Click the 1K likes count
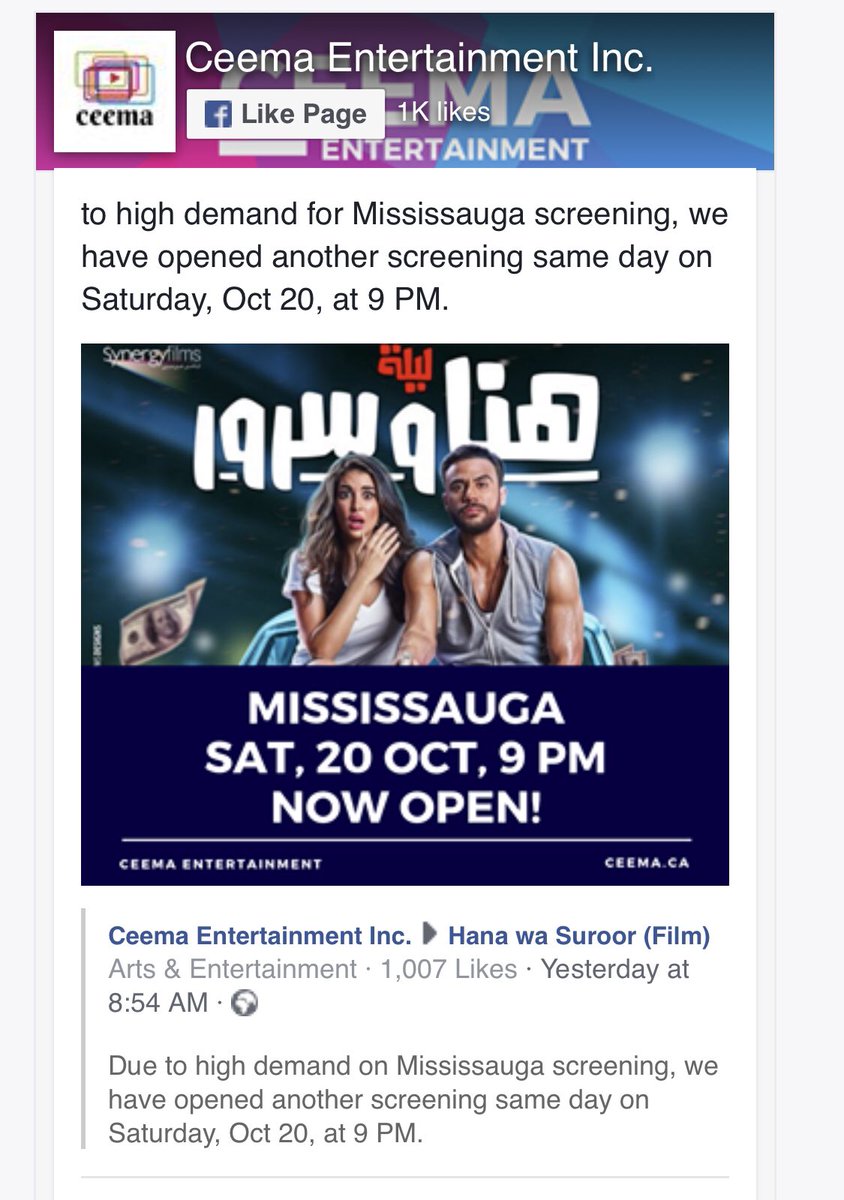844x1200 pixels. (443, 112)
